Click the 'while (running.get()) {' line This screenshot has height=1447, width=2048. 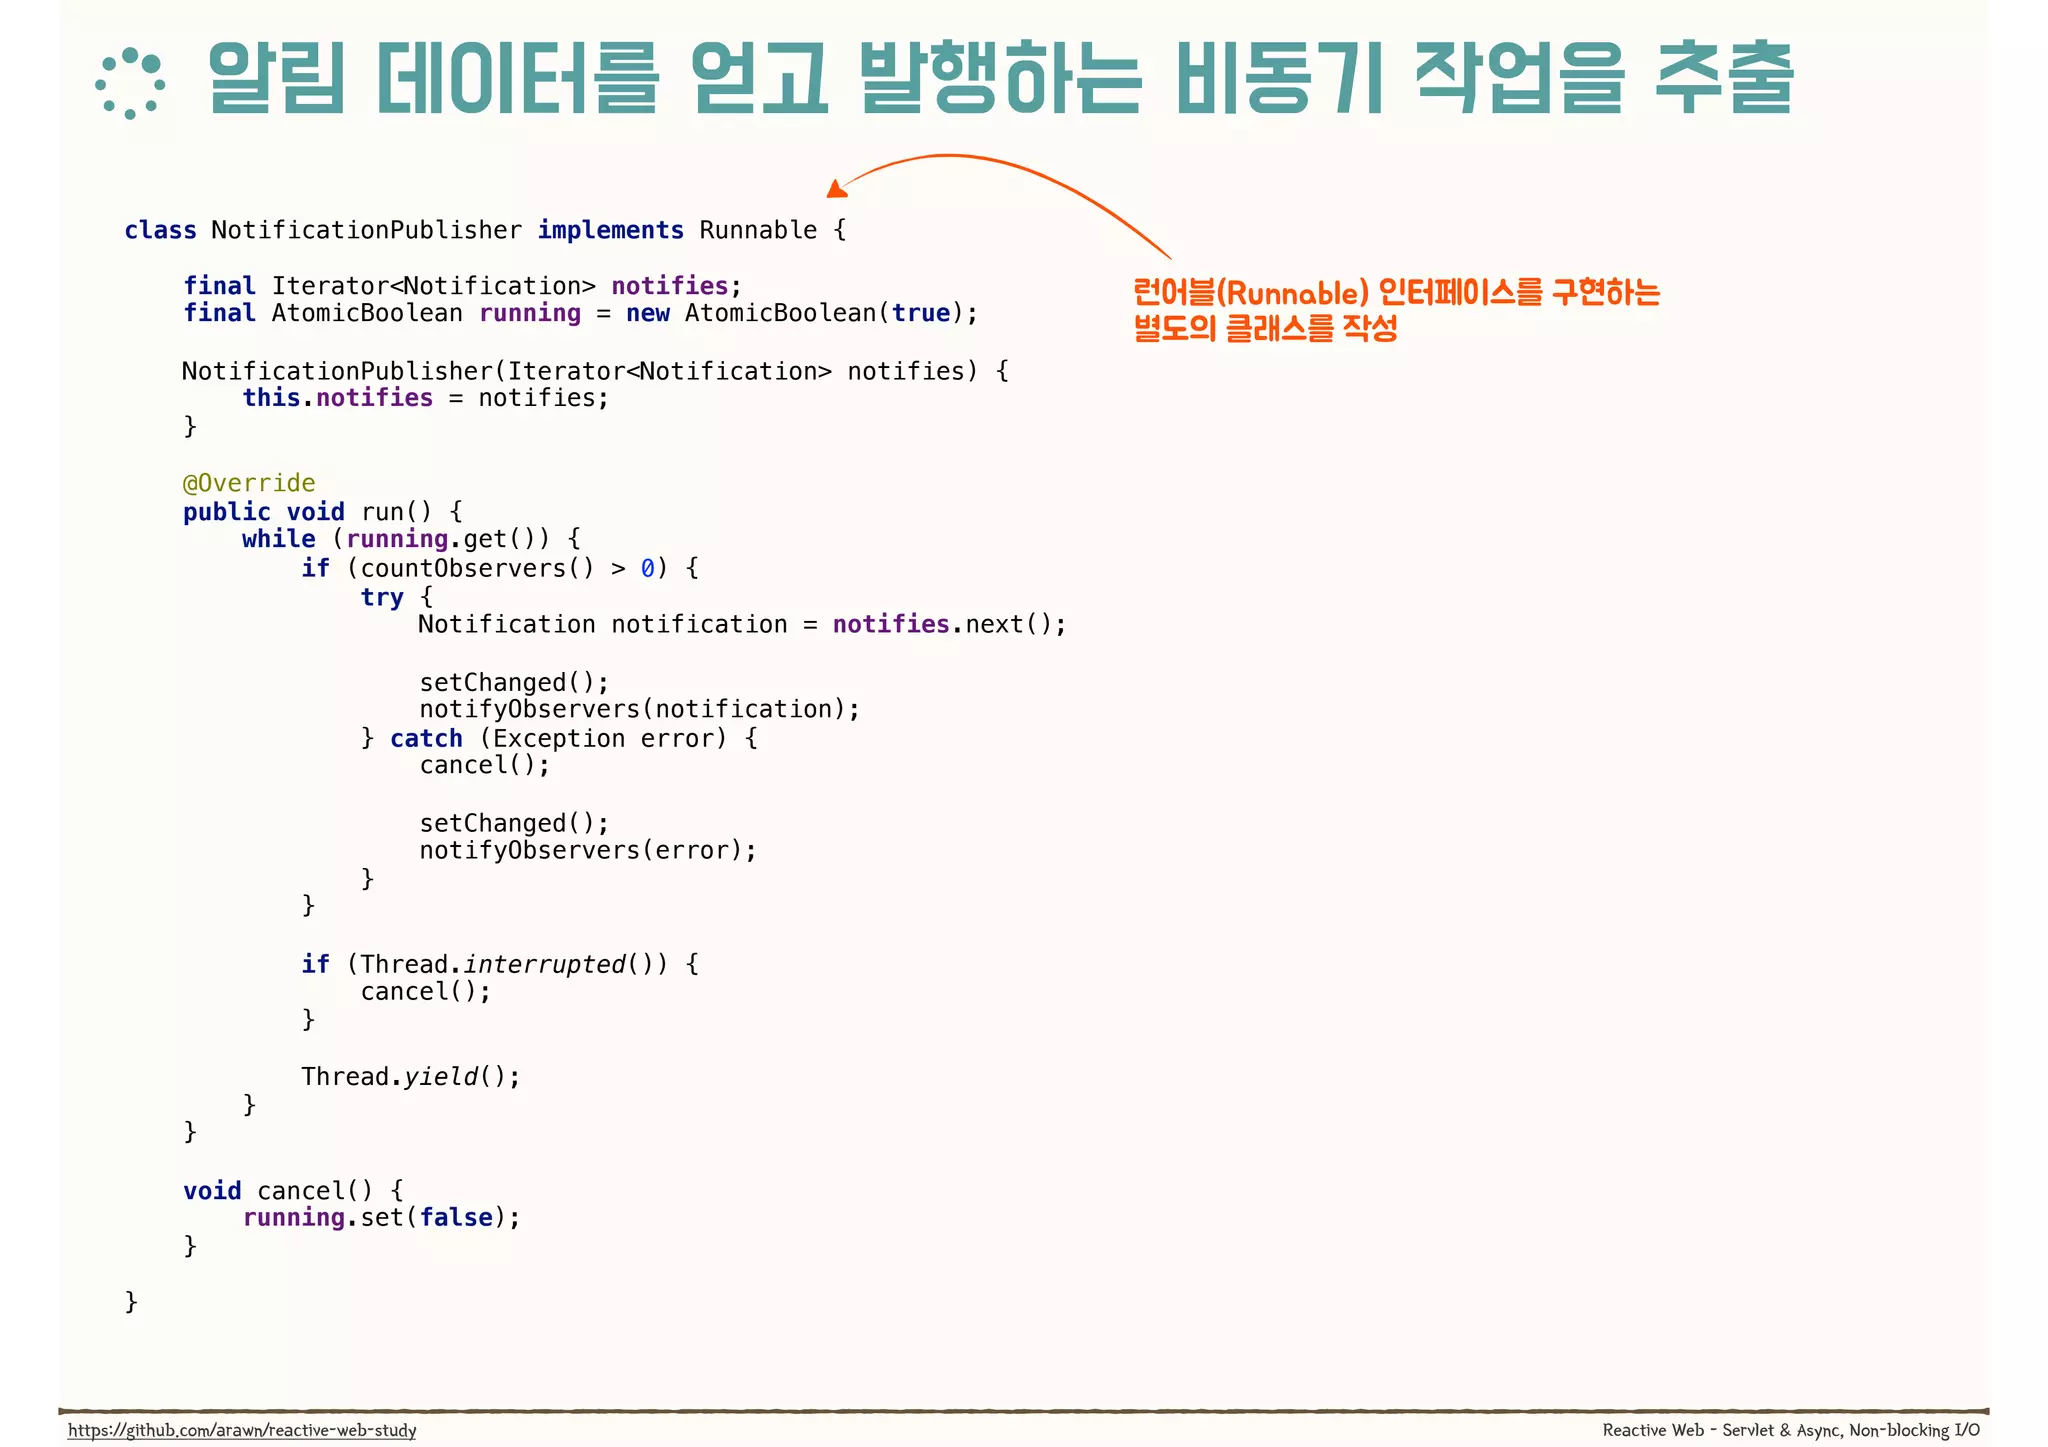click(x=412, y=539)
